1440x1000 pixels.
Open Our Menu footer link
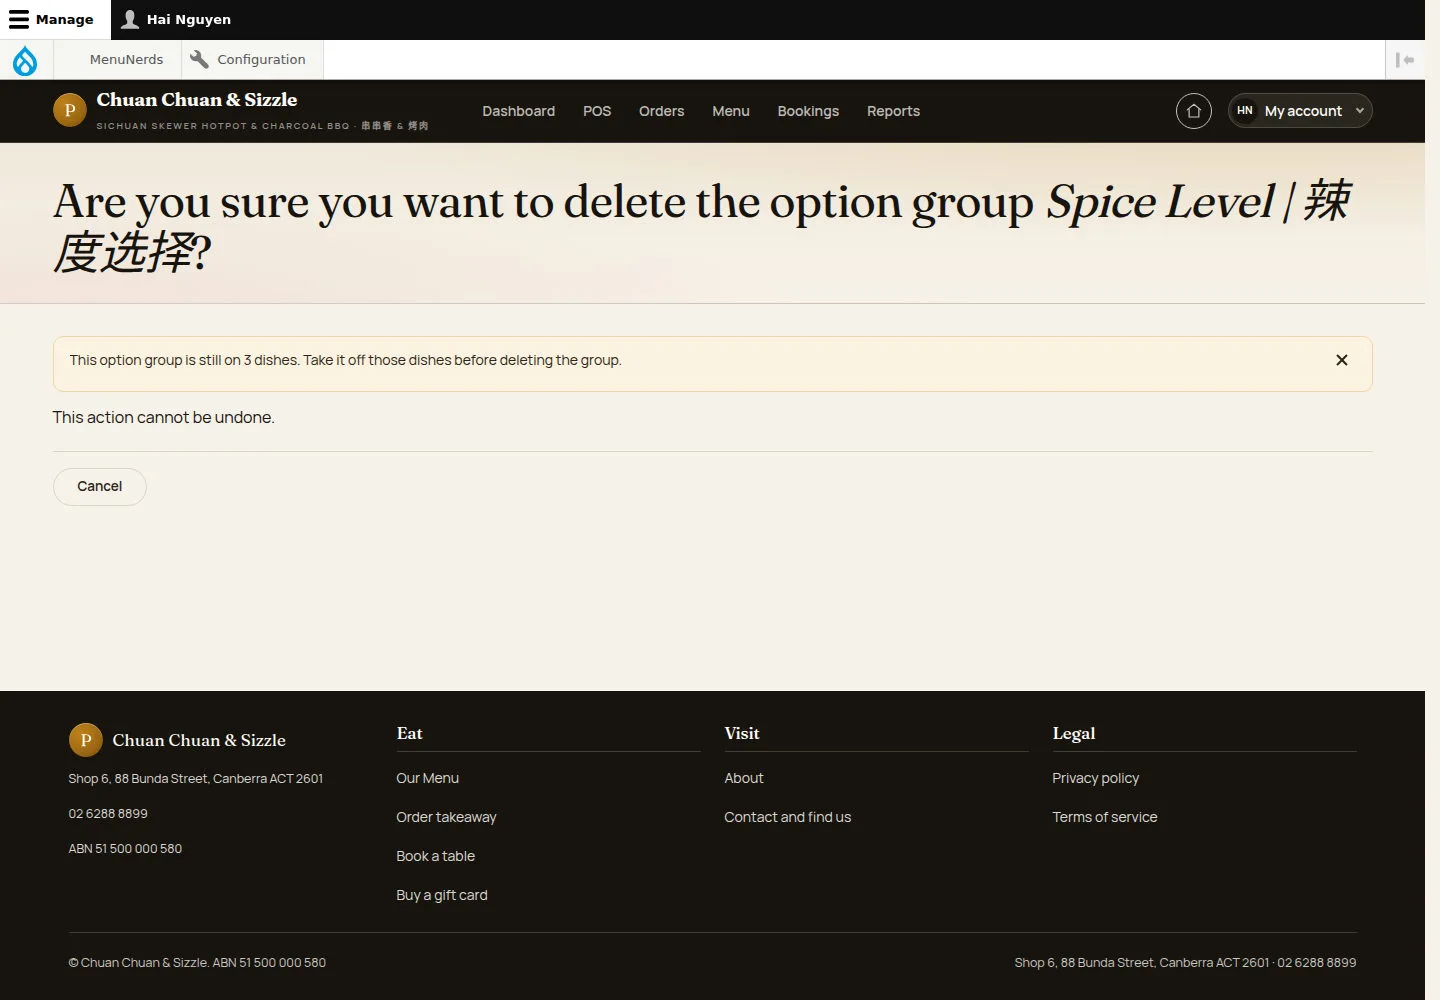point(427,778)
